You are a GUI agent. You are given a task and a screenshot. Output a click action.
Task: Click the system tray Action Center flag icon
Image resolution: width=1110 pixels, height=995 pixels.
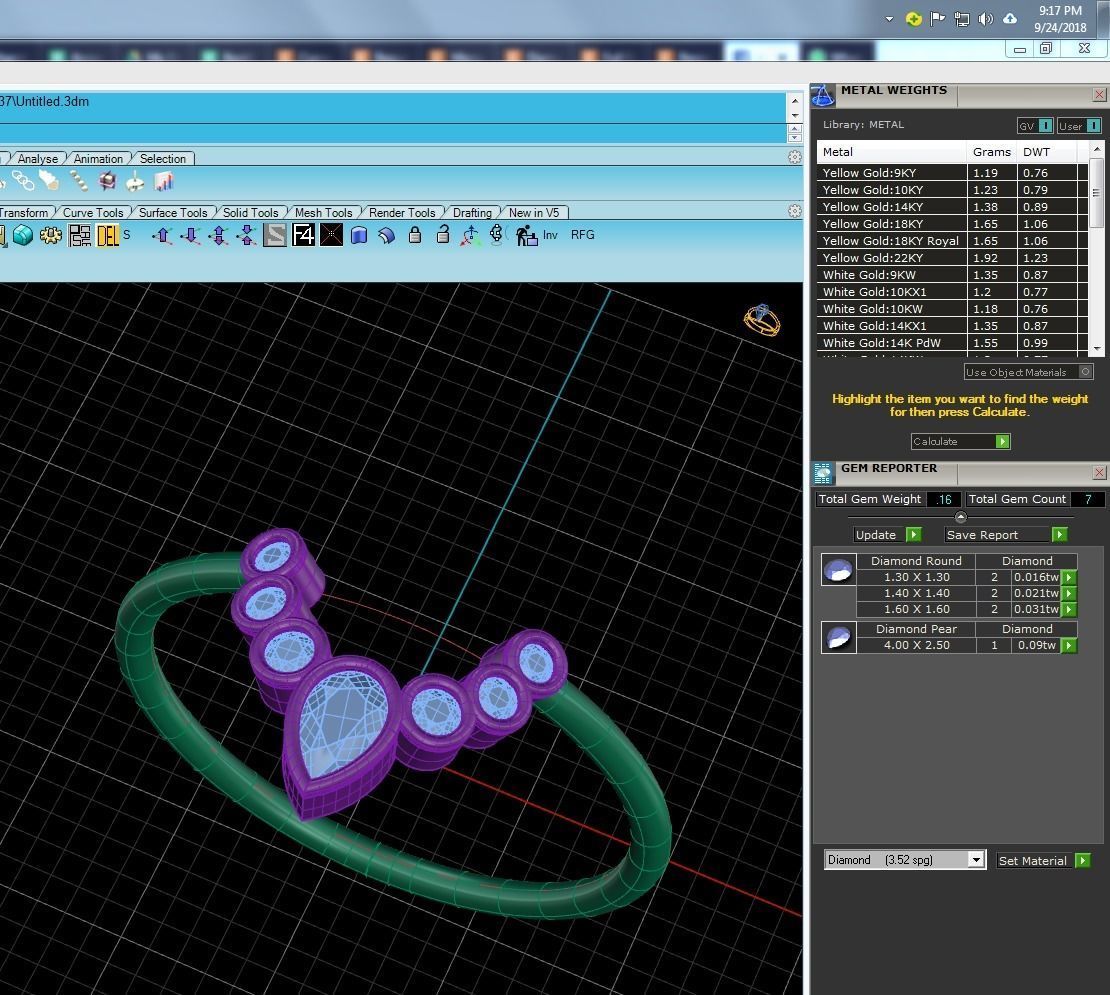[937, 19]
